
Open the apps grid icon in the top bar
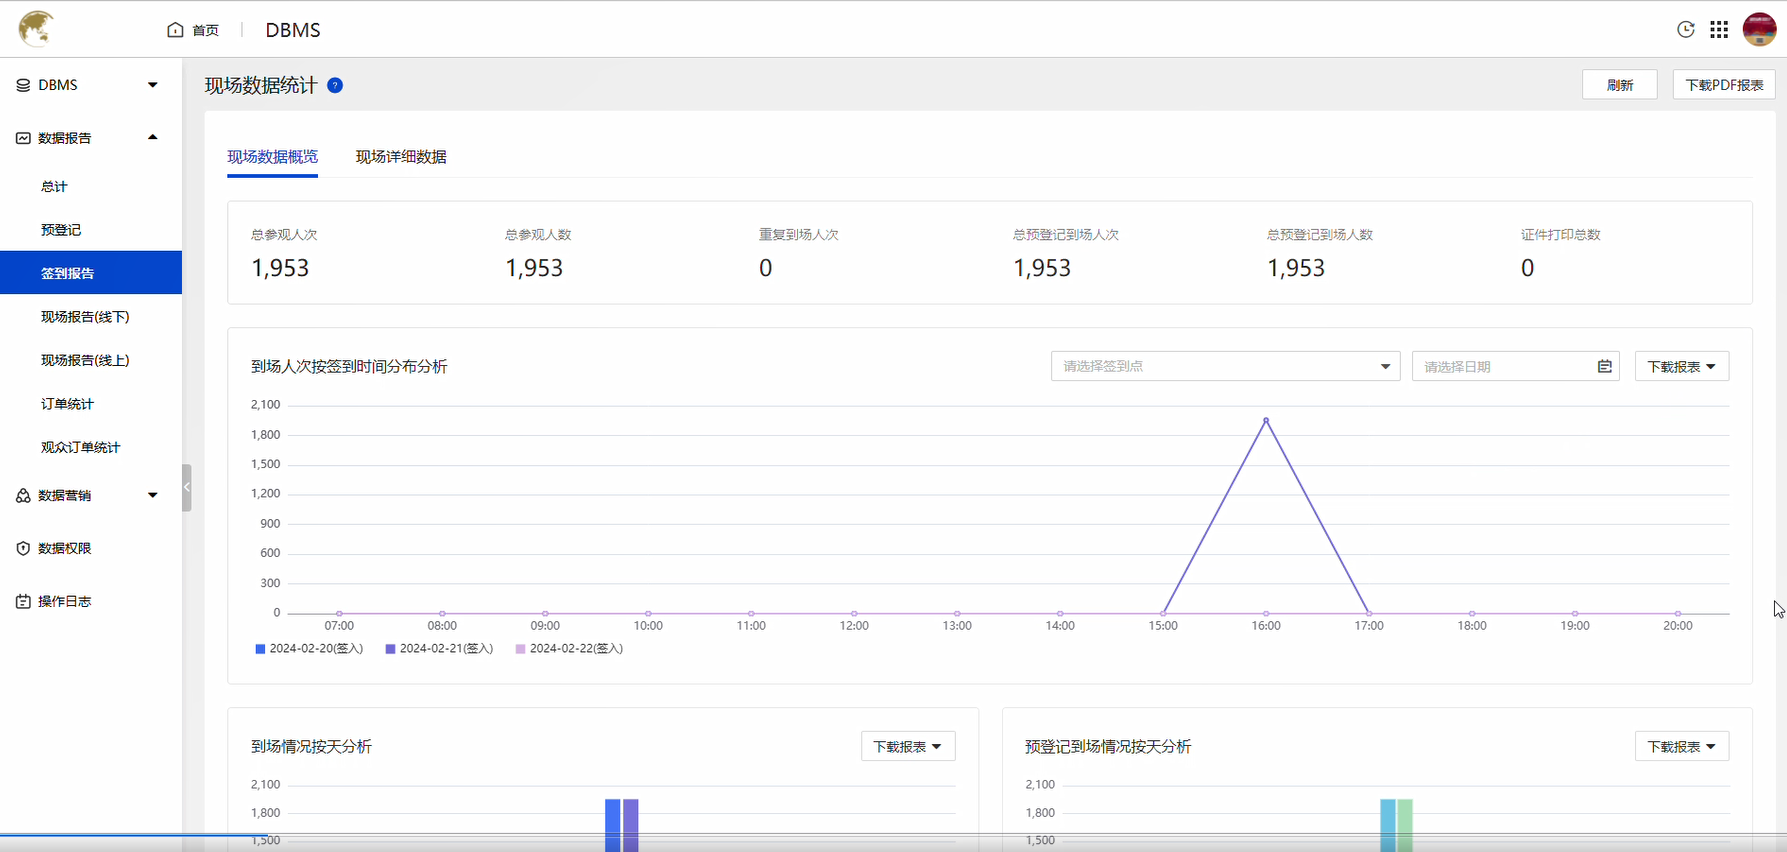click(x=1719, y=29)
